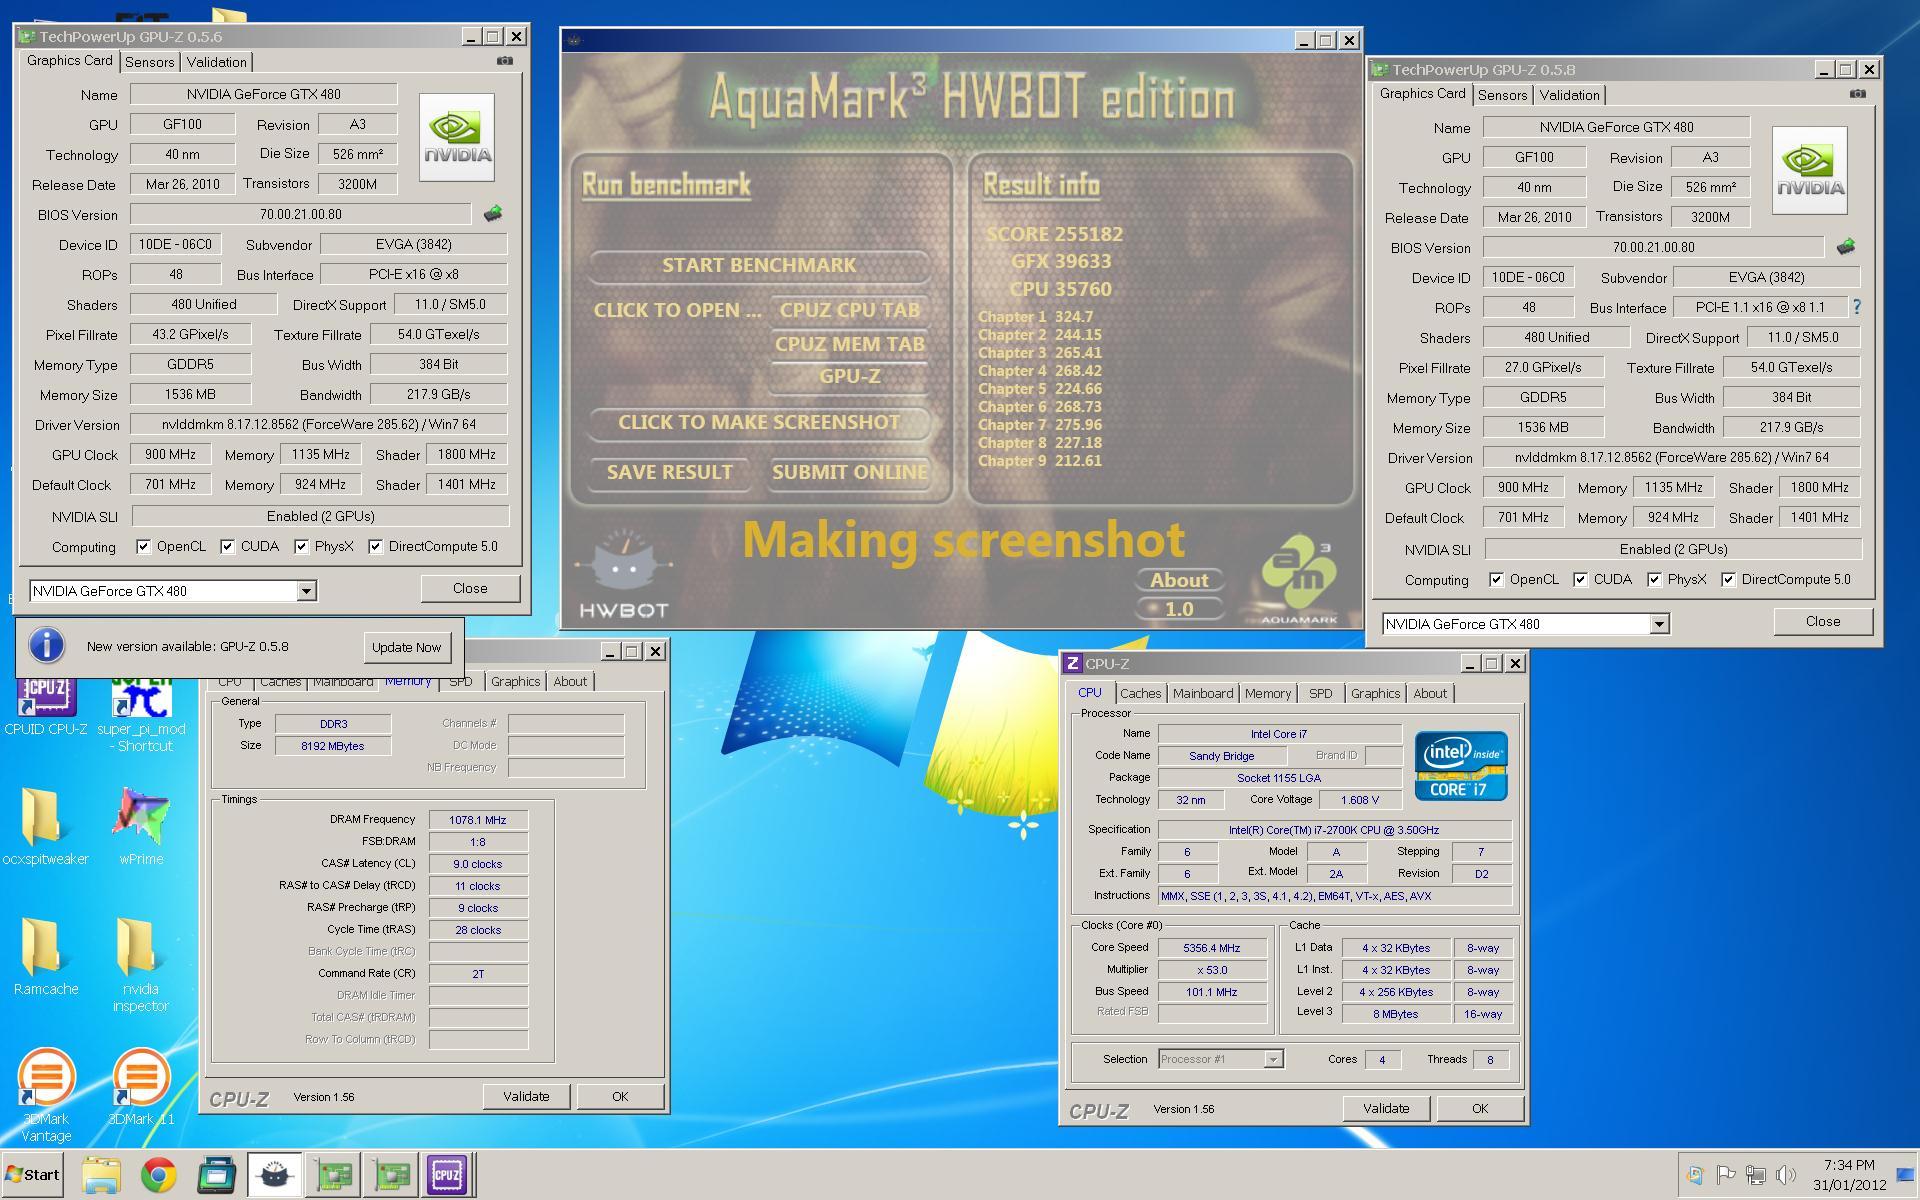Click the volume speaker icon in system tray
The image size is (1920, 1200).
(x=1786, y=1175)
